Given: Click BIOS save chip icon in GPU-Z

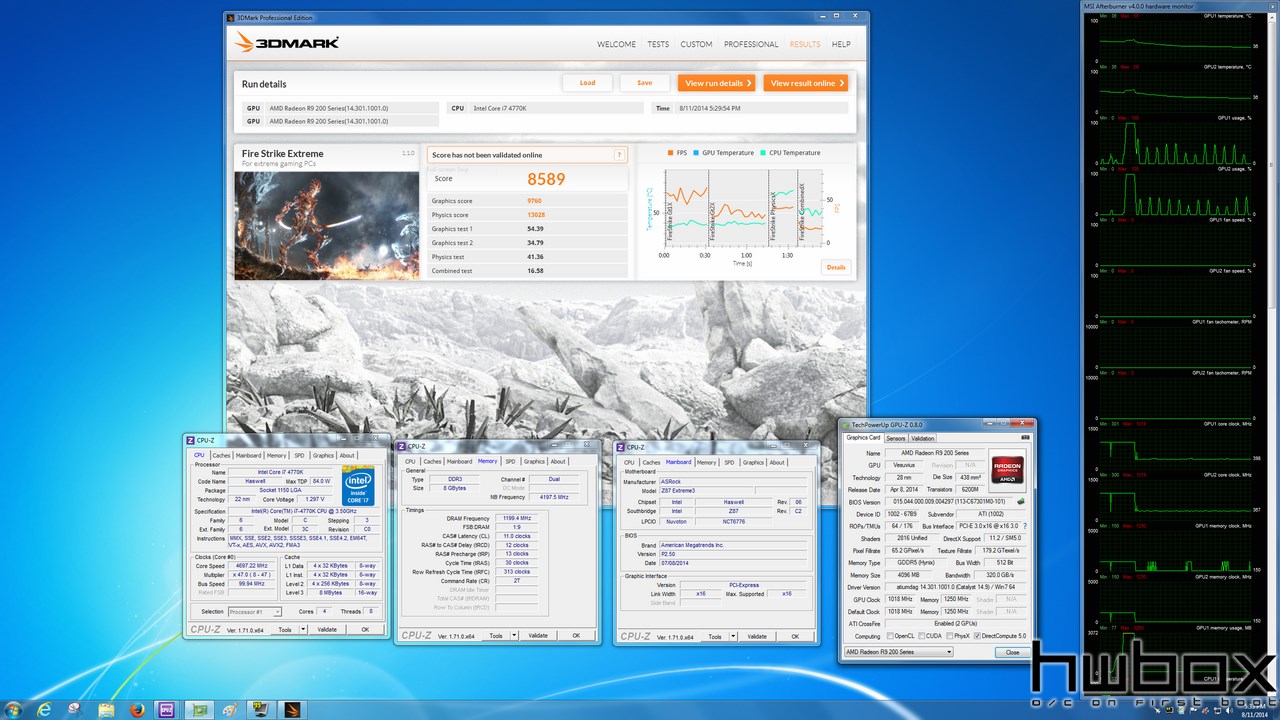Looking at the screenshot, I should 1020,502.
